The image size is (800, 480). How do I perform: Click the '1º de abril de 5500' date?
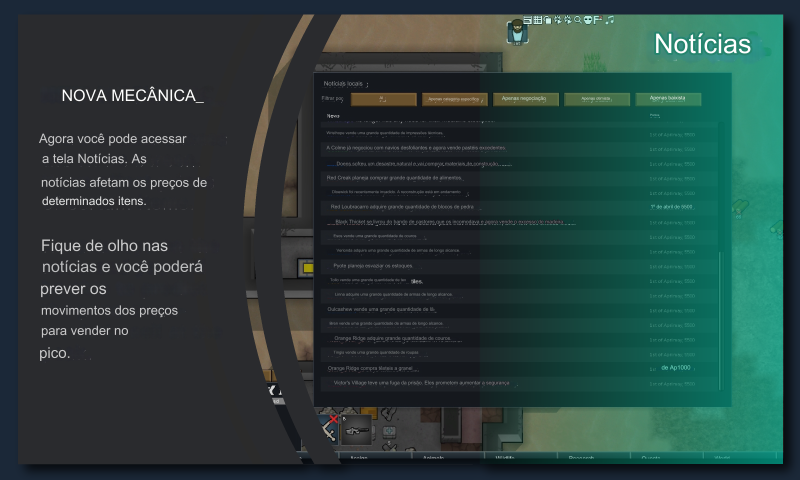click(x=671, y=207)
